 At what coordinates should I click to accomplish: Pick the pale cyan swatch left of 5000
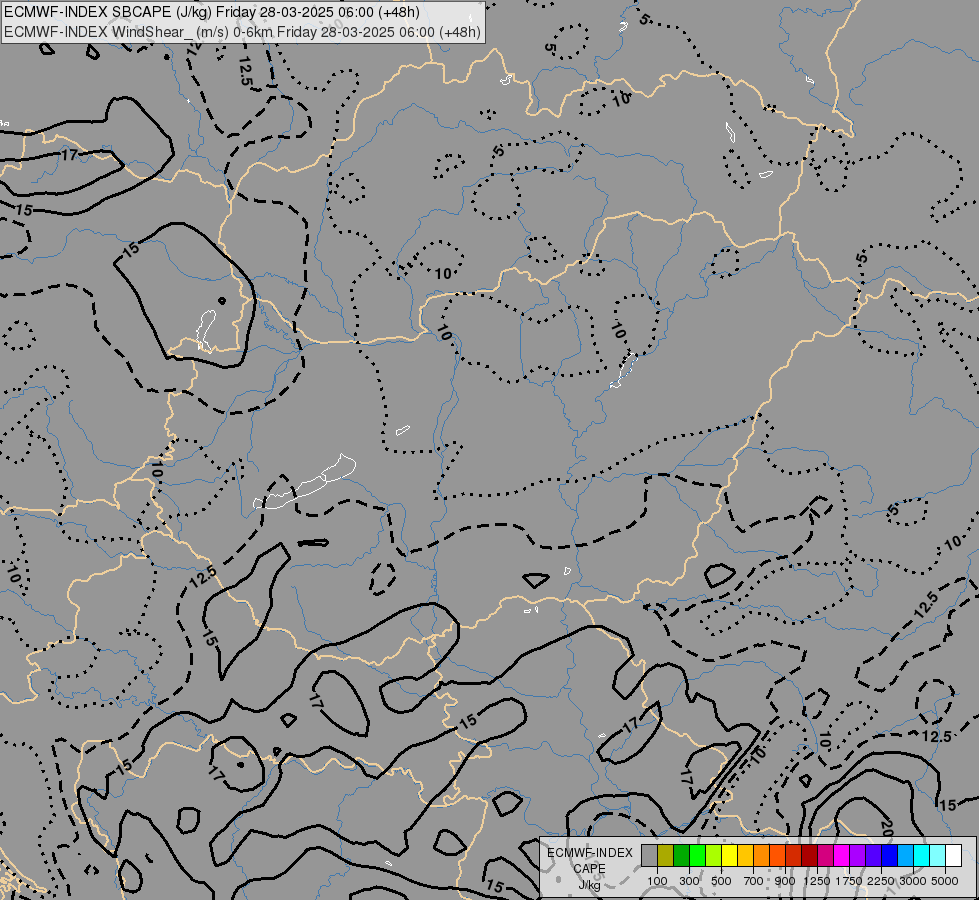pyautogui.click(x=938, y=856)
